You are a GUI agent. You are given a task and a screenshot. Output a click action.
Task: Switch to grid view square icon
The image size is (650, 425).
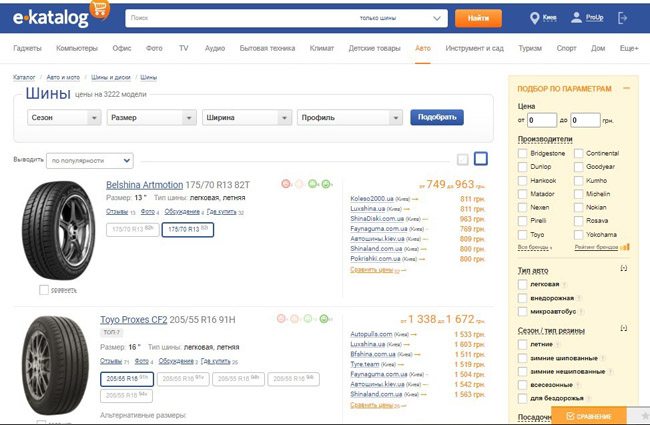pyautogui.click(x=480, y=158)
